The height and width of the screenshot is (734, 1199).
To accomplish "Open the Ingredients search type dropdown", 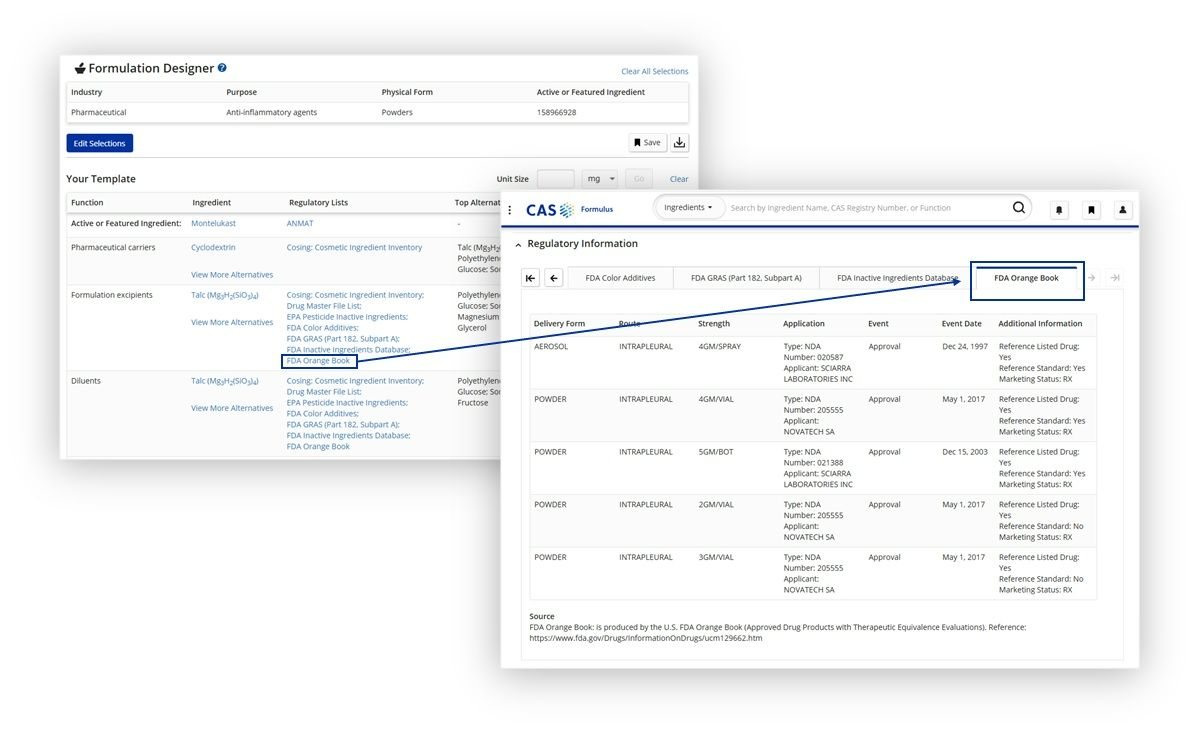I will click(x=688, y=207).
